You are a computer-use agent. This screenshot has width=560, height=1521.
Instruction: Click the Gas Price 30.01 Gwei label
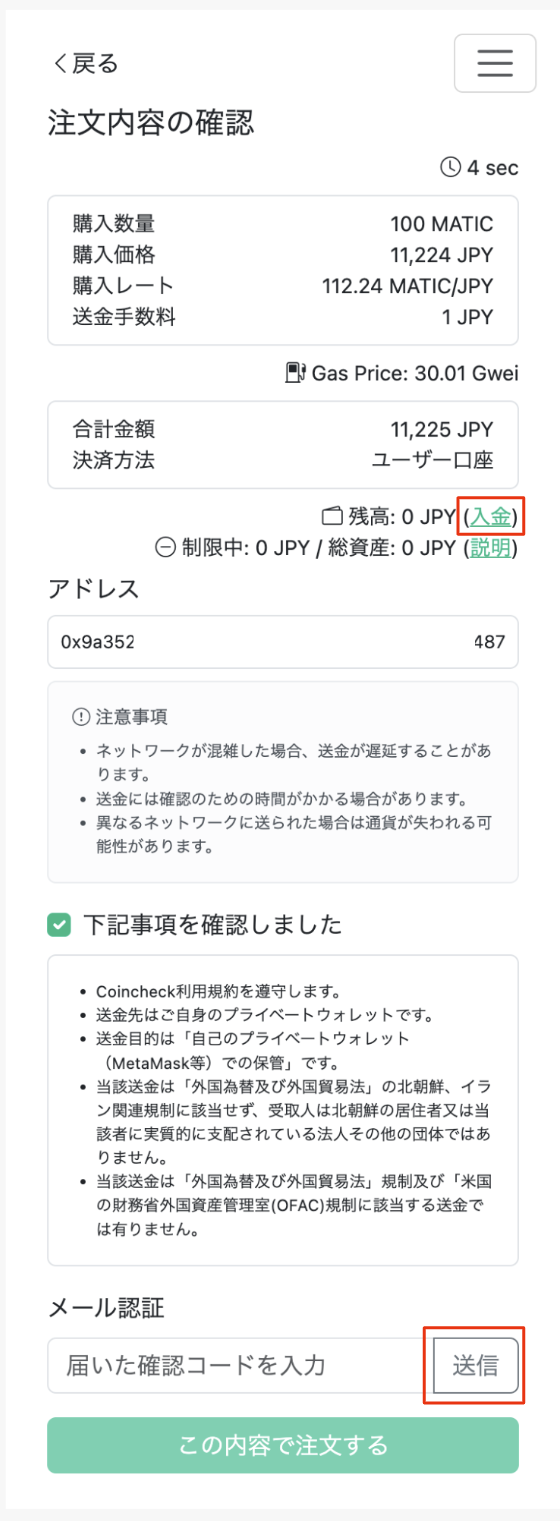415,374
